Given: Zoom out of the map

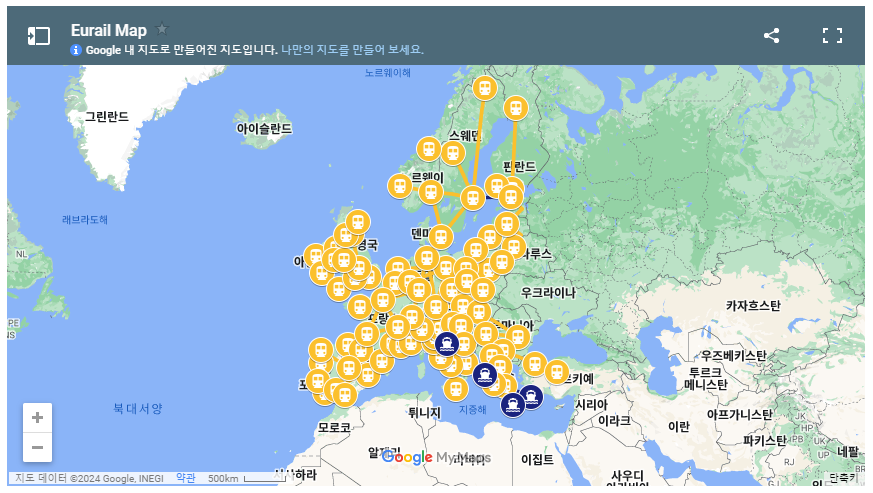Looking at the screenshot, I should pos(37,447).
